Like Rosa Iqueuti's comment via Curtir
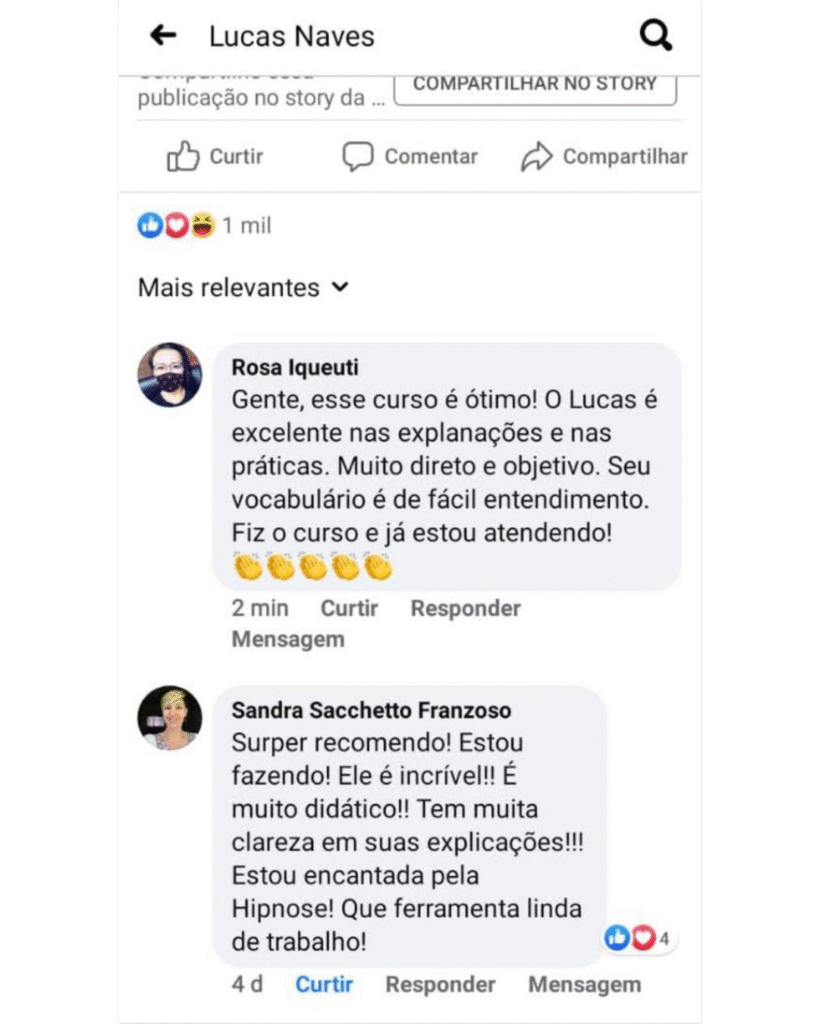This screenshot has width=819, height=1024. tap(349, 608)
